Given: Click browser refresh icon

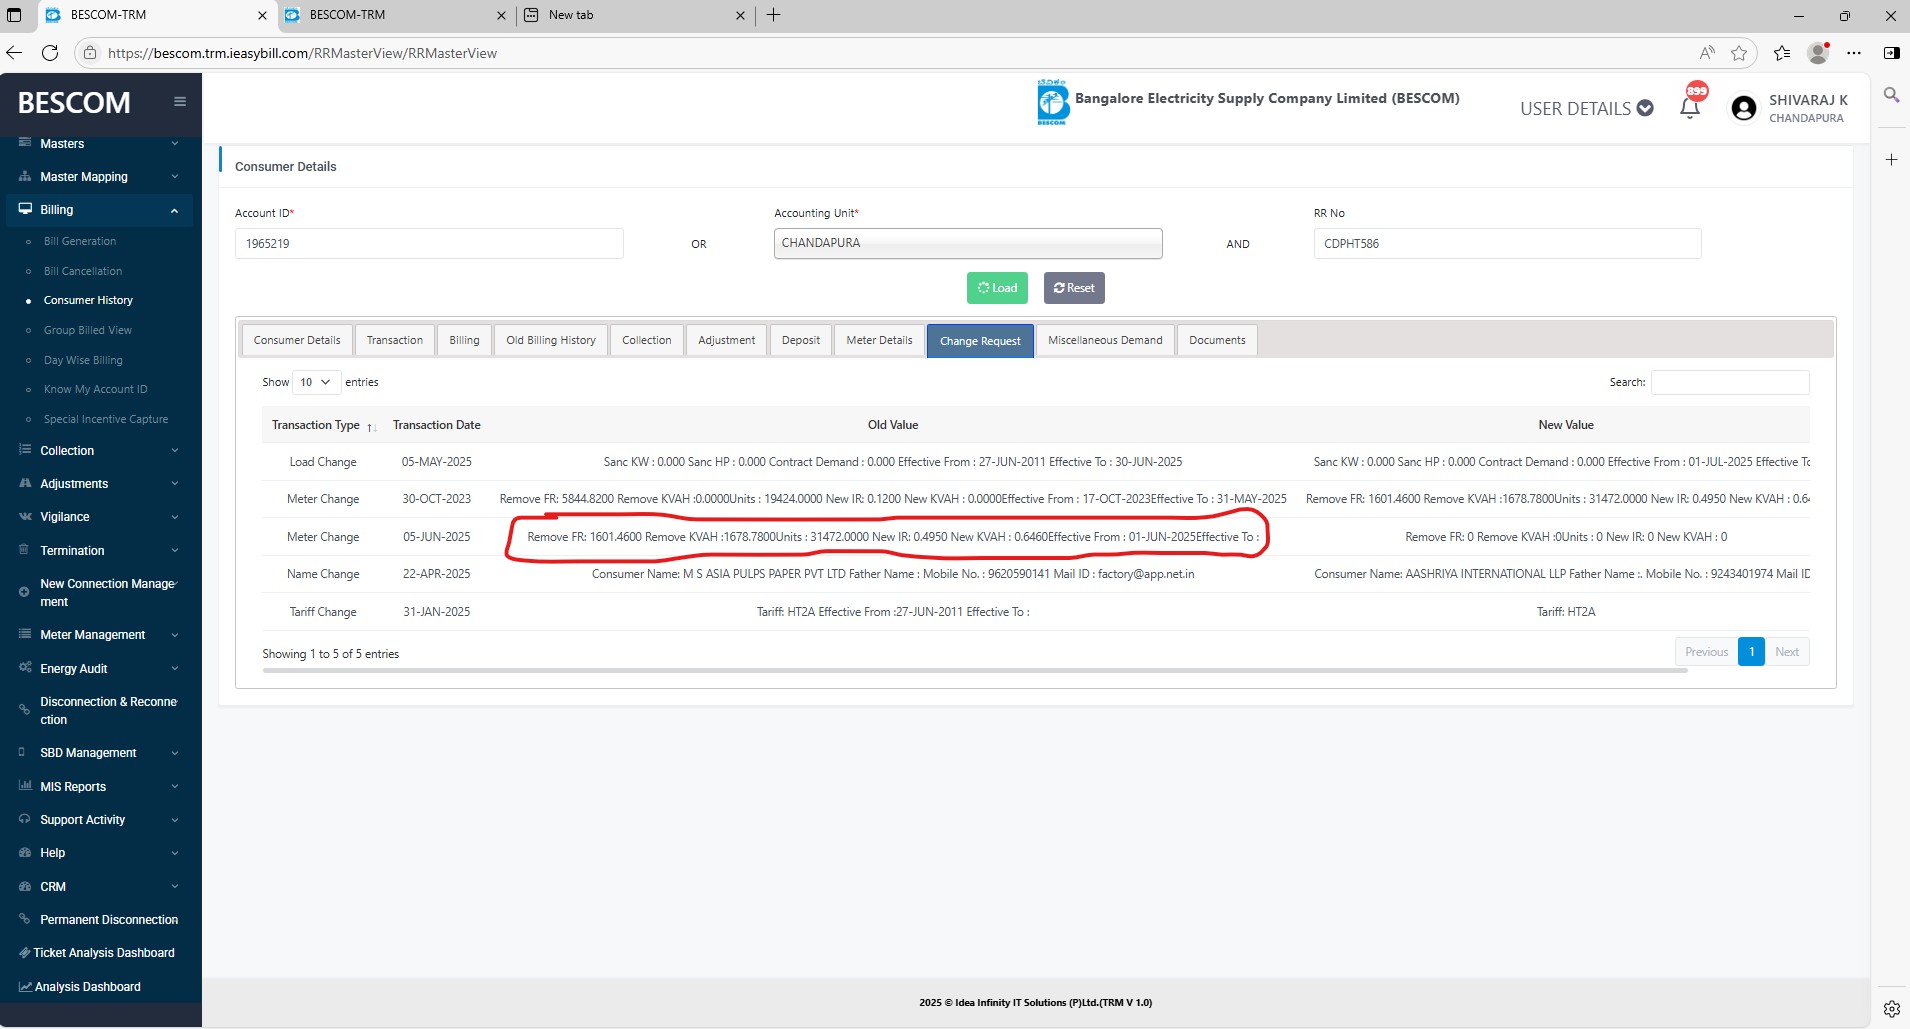Looking at the screenshot, I should pos(50,53).
